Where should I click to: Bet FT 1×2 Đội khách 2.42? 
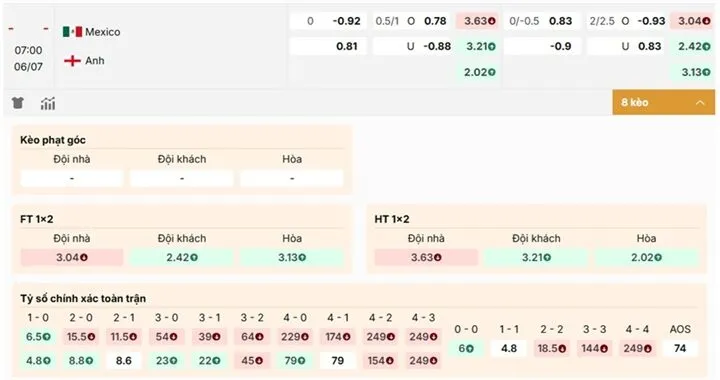pos(182,257)
